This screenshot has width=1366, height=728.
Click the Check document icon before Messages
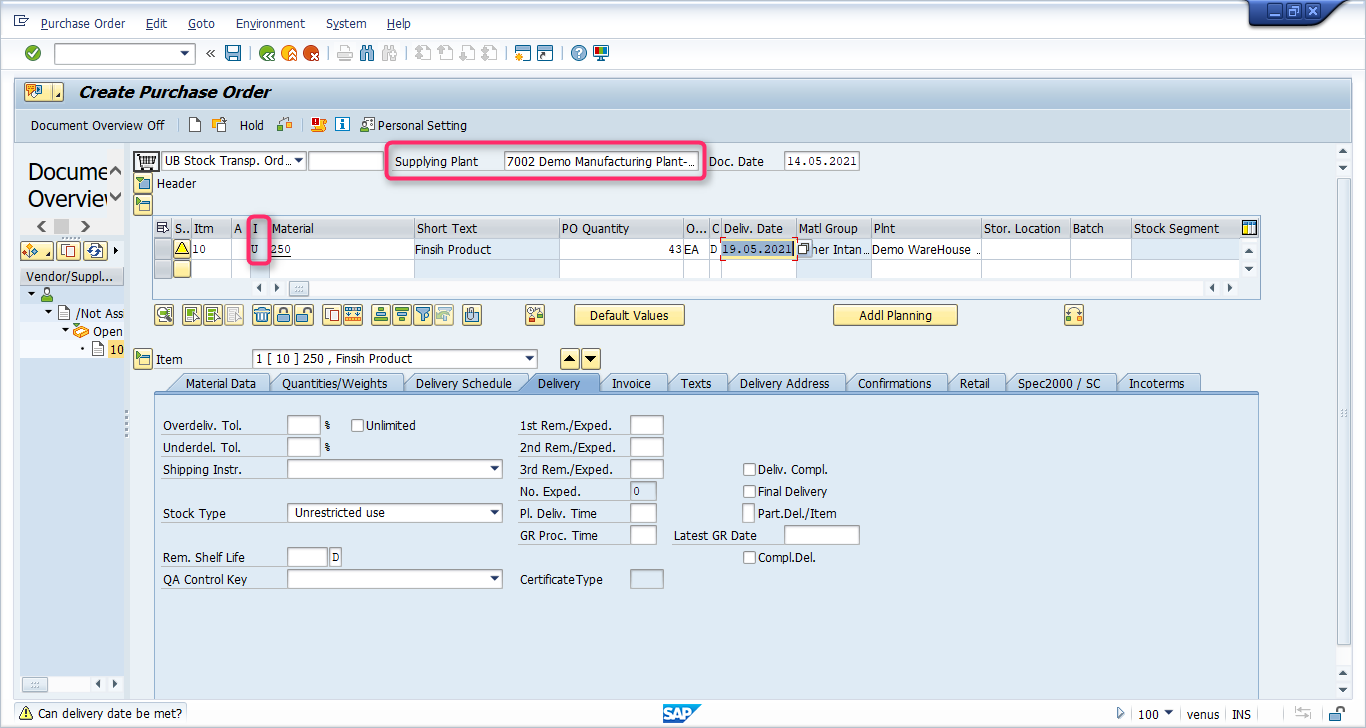tap(285, 125)
